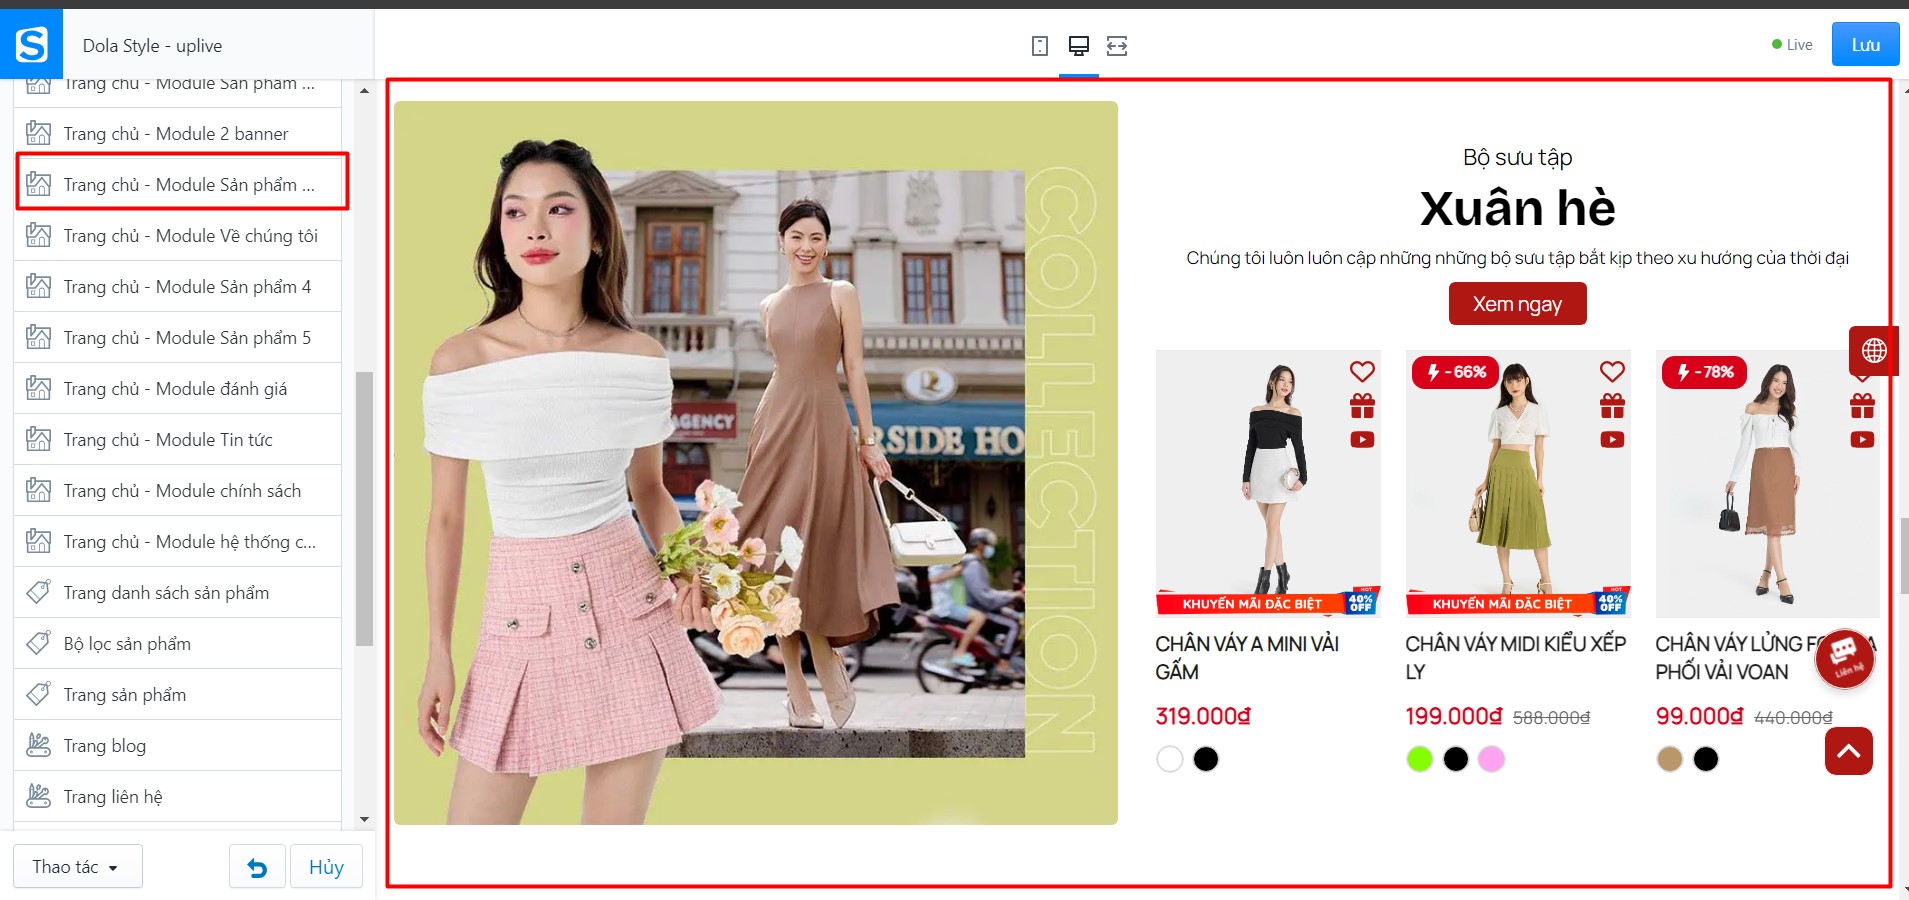1909x900 pixels.
Task: Open Trang chủ - Module Tin tức
Action: pos(178,440)
